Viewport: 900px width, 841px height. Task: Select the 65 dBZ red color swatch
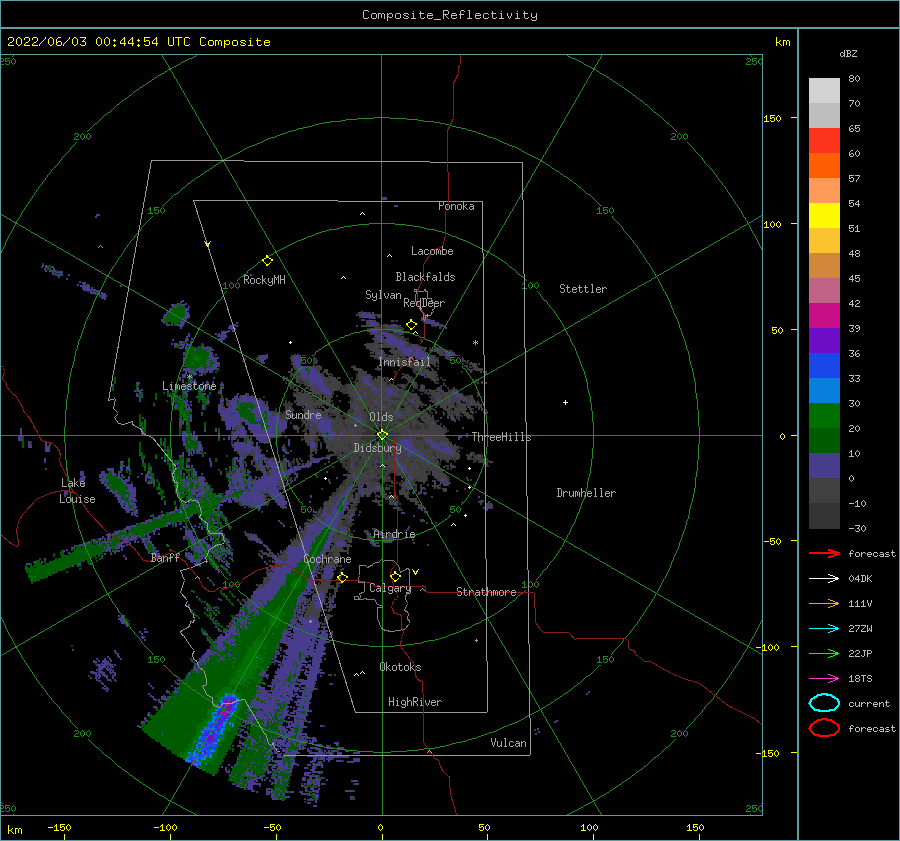click(824, 141)
